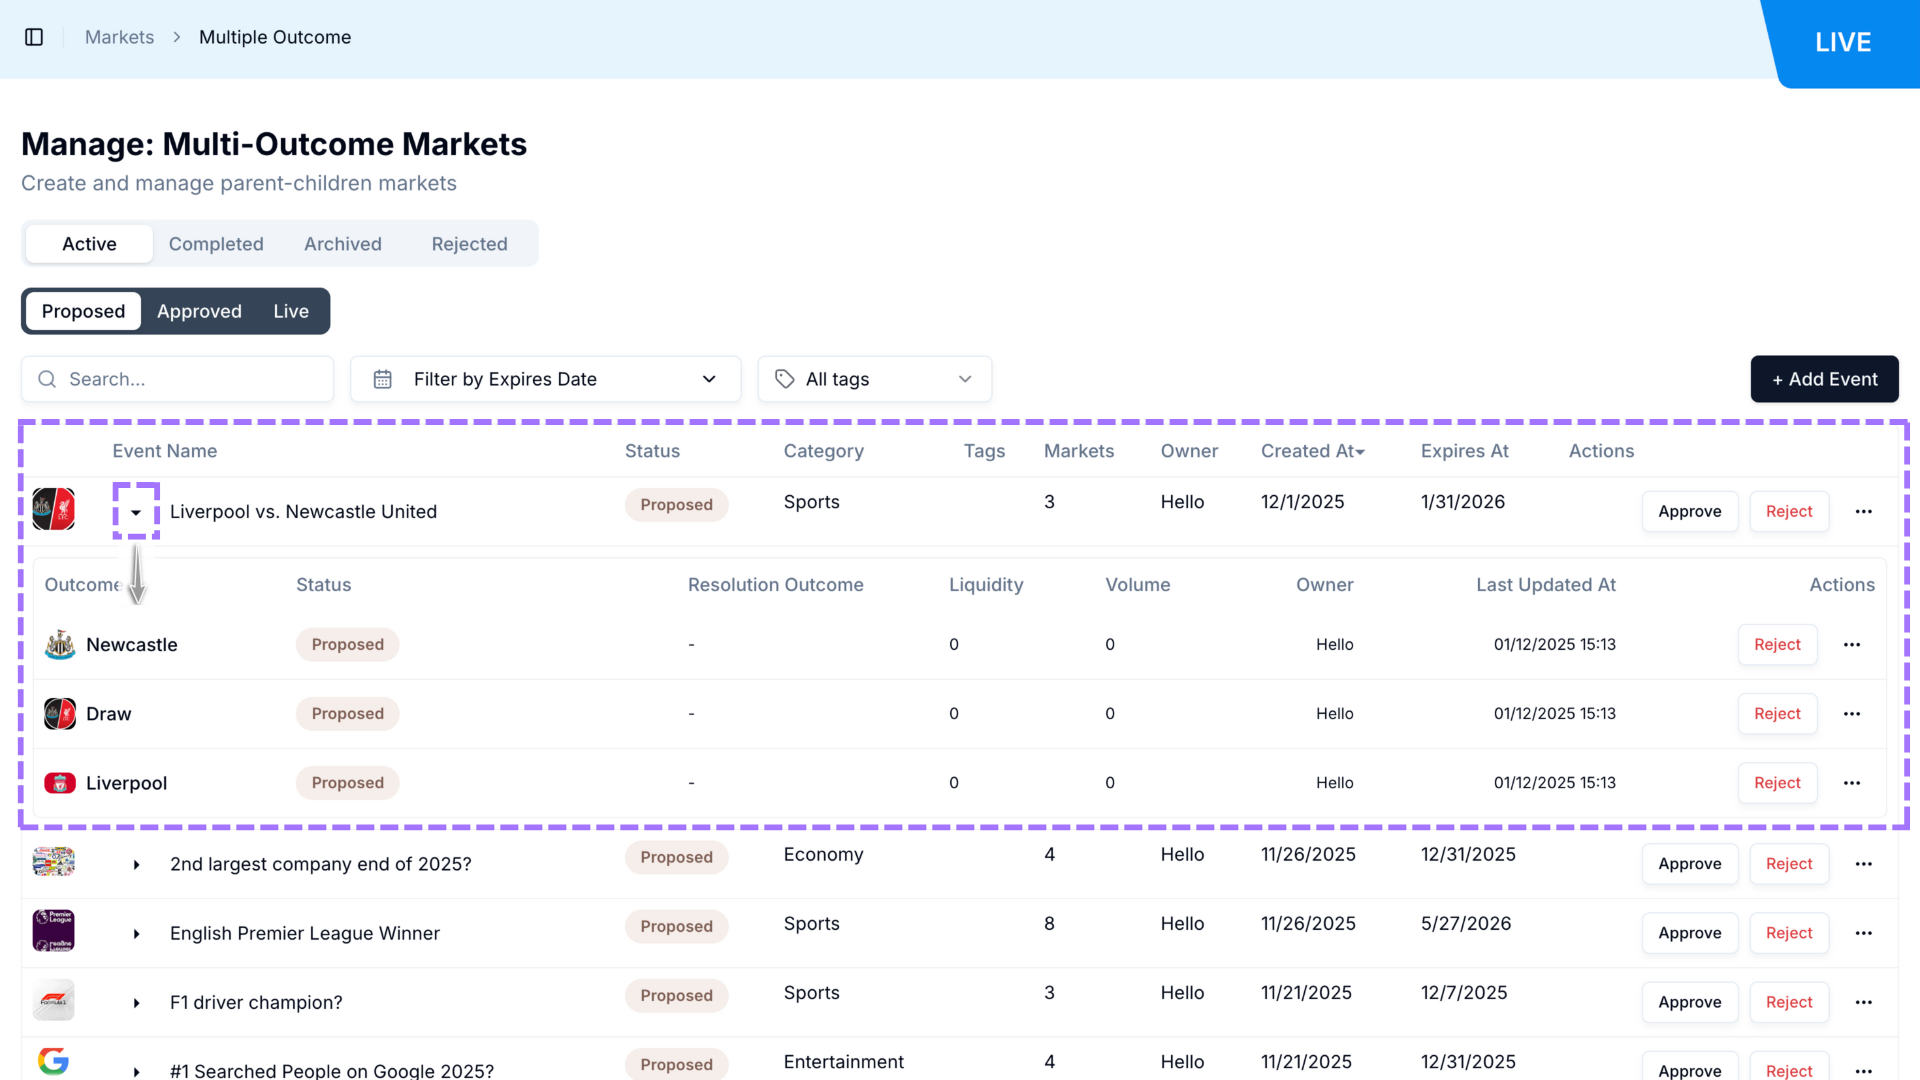1920x1080 pixels.
Task: Expand the 2nd largest company end of 2025 row
Action: [x=136, y=864]
